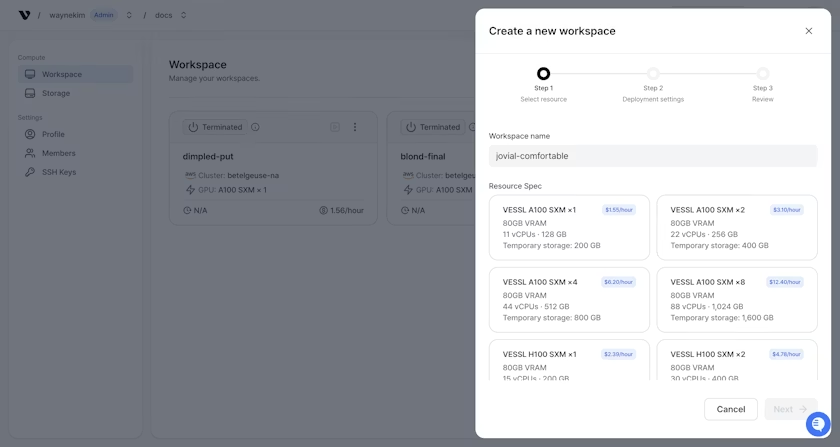Screen dimensions: 840x447
Task: Click the Temporary storage: 1,600 GB text
Action: [x=722, y=318]
